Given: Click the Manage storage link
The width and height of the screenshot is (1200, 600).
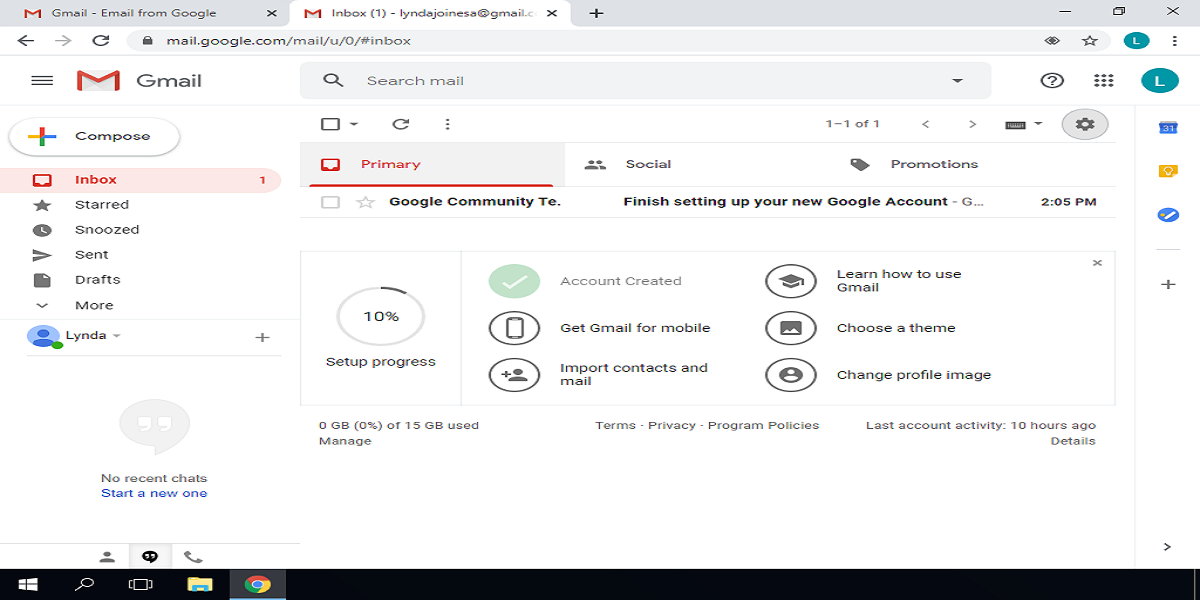Looking at the screenshot, I should tap(345, 441).
